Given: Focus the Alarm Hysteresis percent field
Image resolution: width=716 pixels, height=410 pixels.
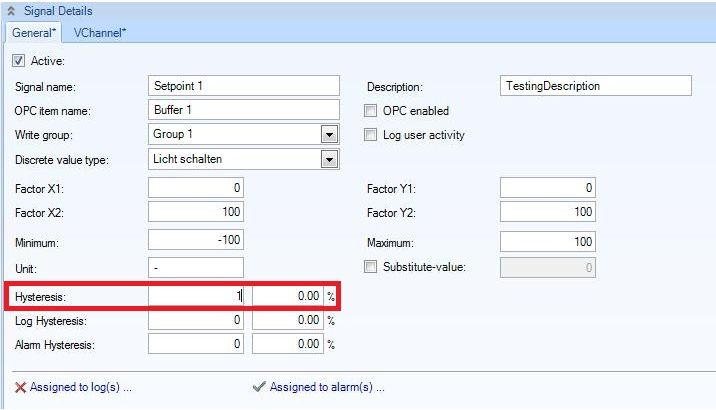Looking at the screenshot, I should 288,344.
